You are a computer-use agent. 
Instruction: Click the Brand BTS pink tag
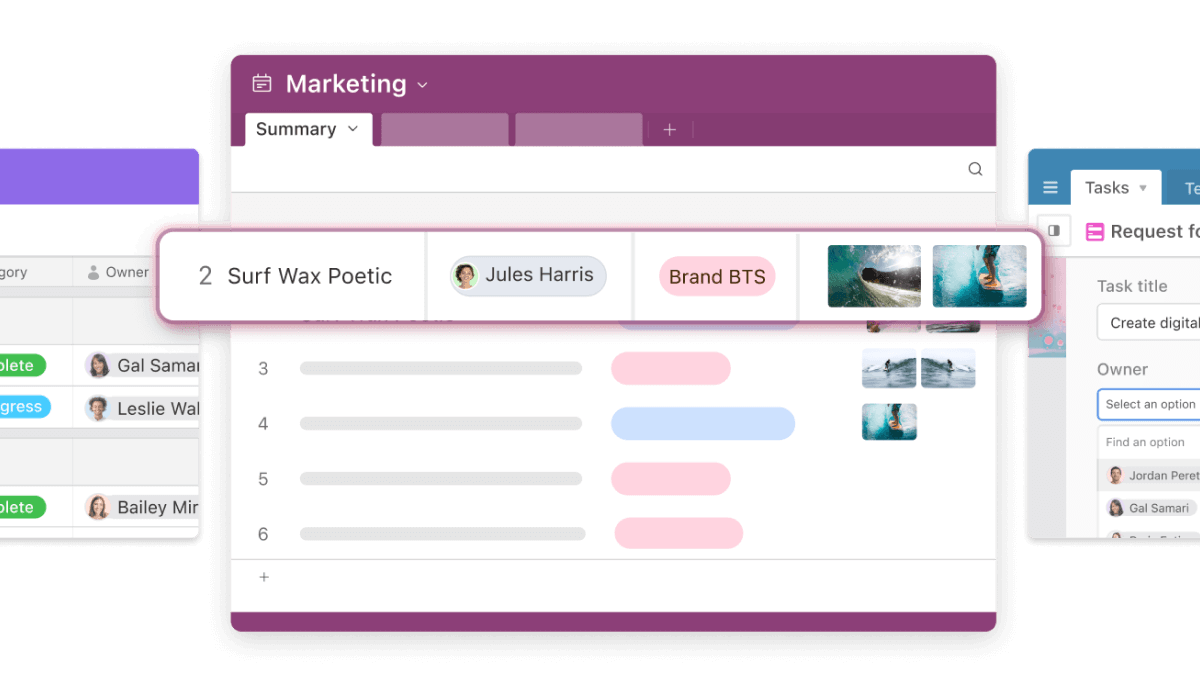(717, 277)
